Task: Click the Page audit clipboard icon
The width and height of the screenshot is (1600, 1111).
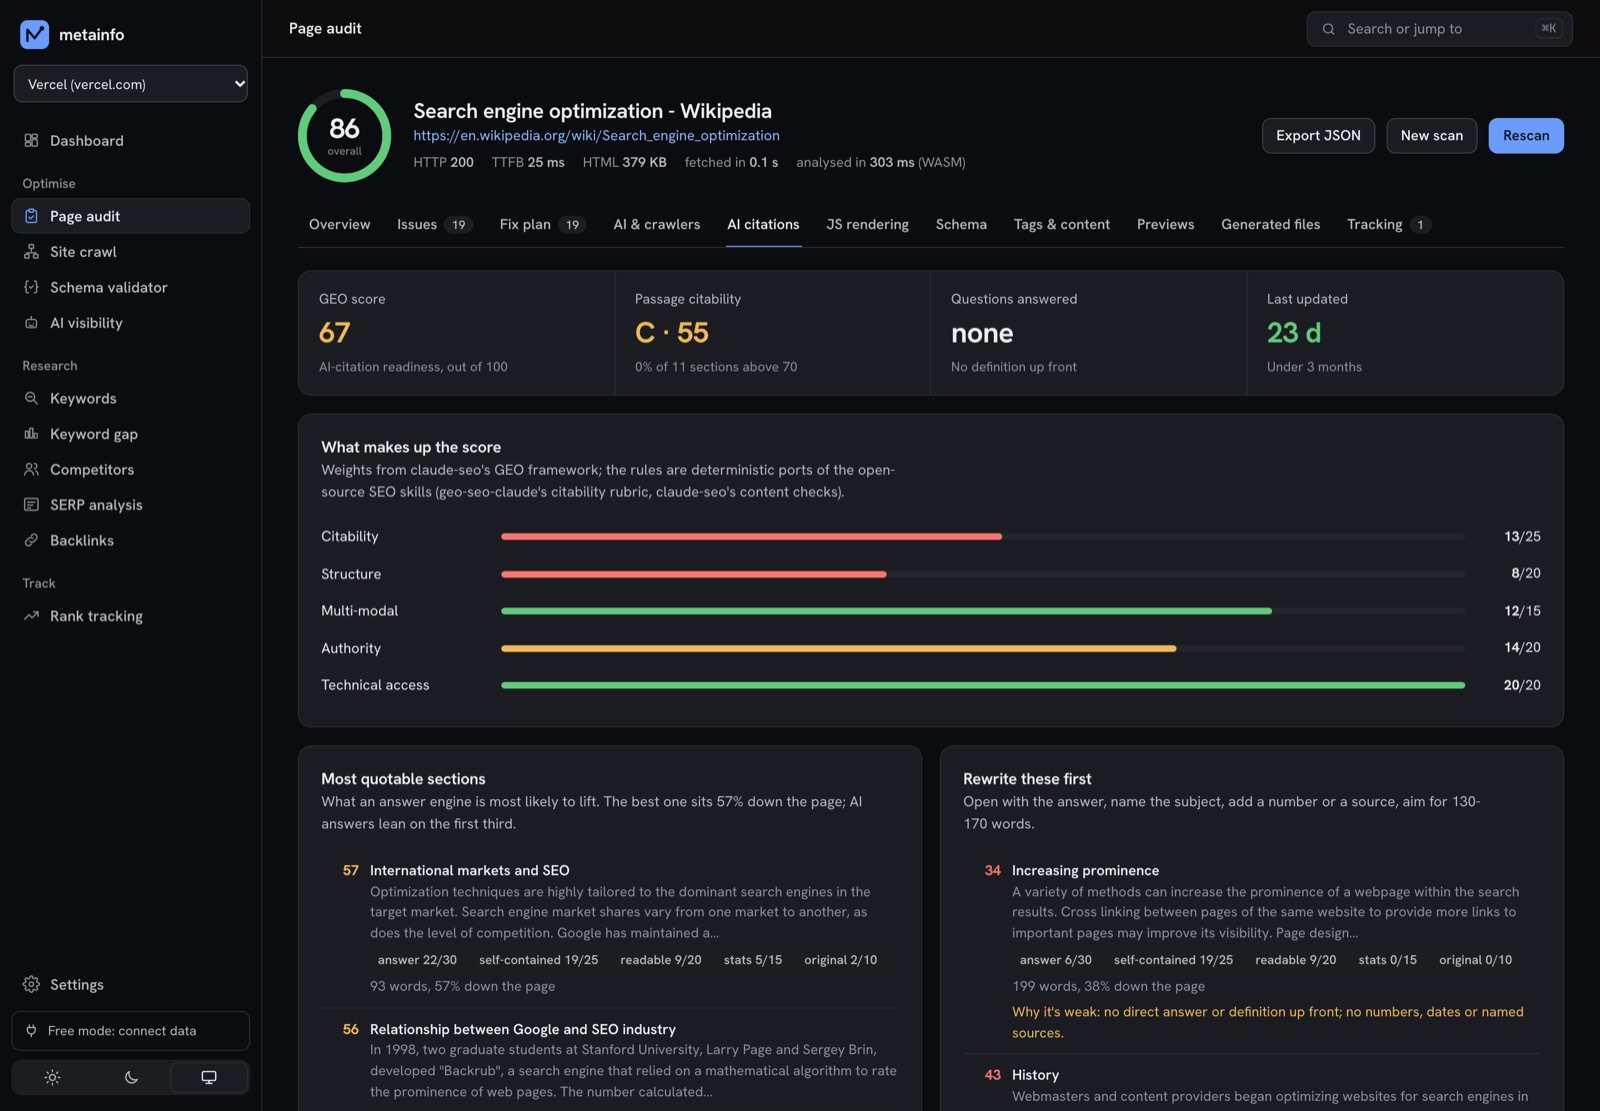Action: pos(31,216)
